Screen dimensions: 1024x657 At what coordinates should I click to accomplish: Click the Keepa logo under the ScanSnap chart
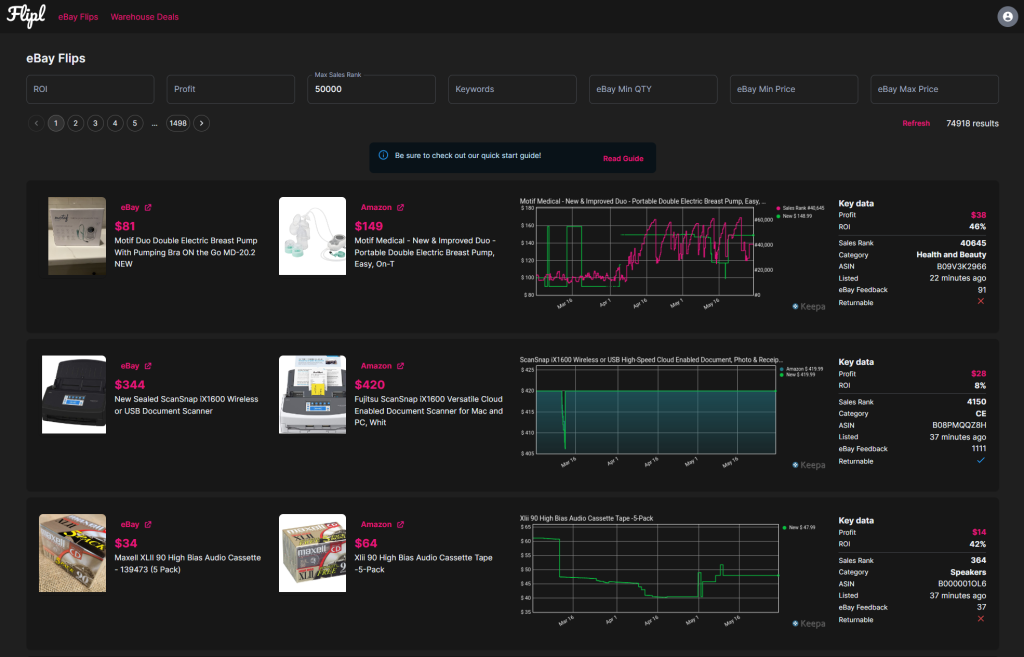pos(808,466)
